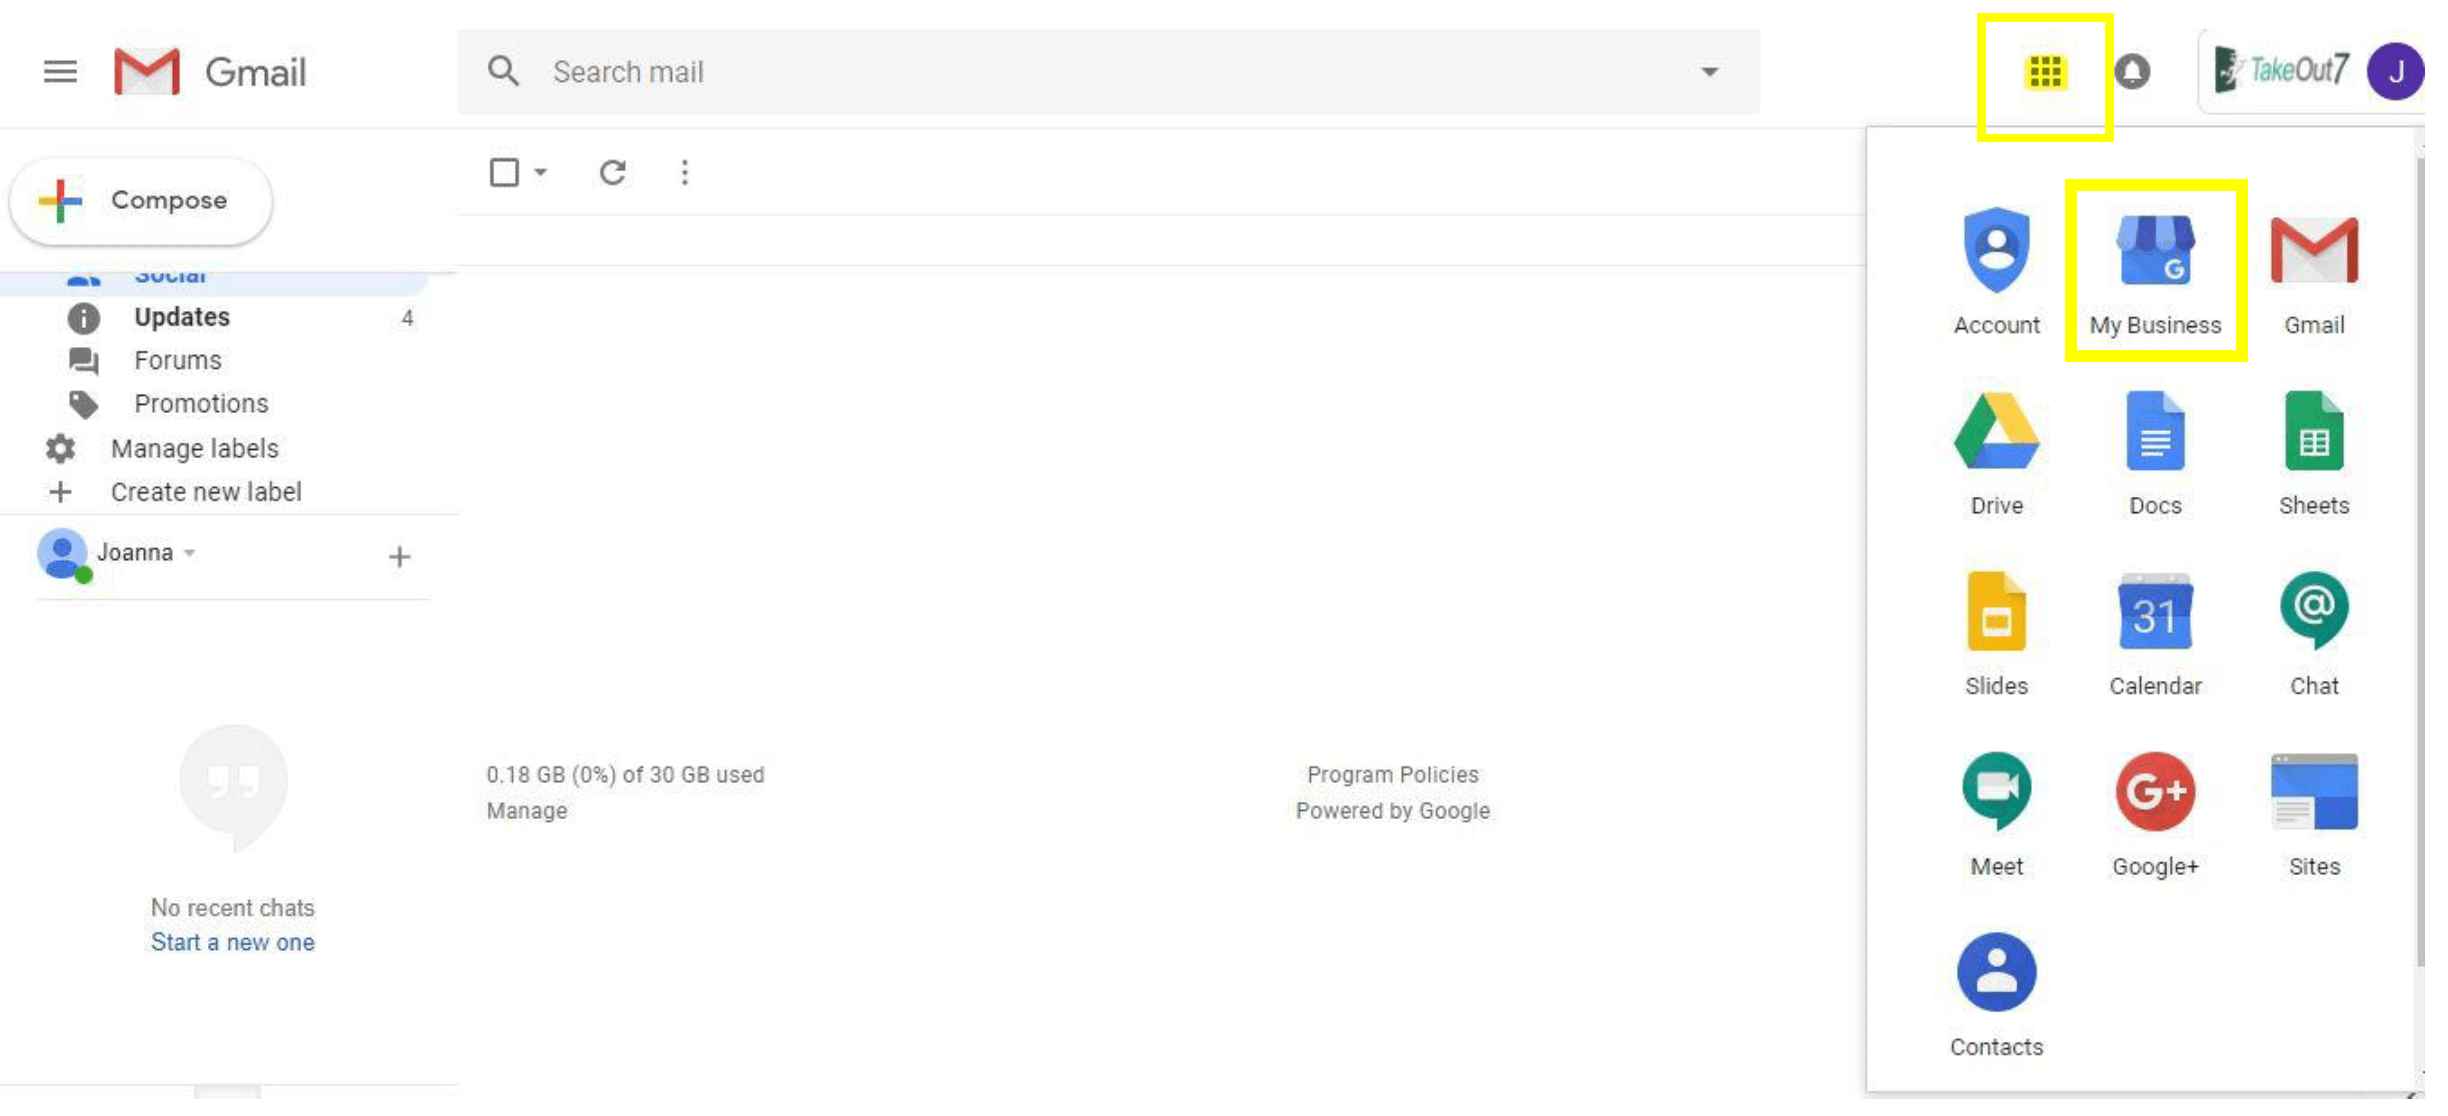Click the Gmail wordmark text
Viewport: 2448px width, 1116px height.
point(255,73)
